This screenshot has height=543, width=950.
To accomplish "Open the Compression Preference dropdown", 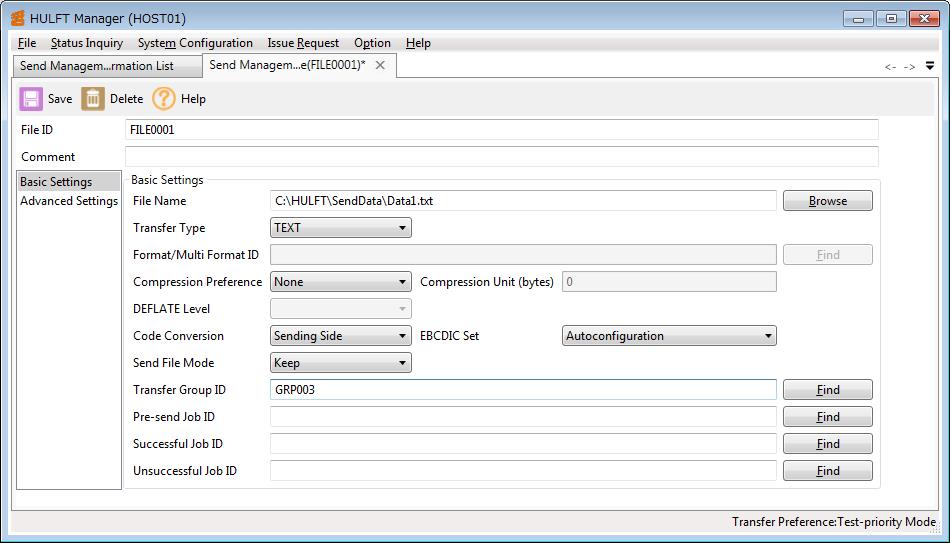I will point(340,282).
